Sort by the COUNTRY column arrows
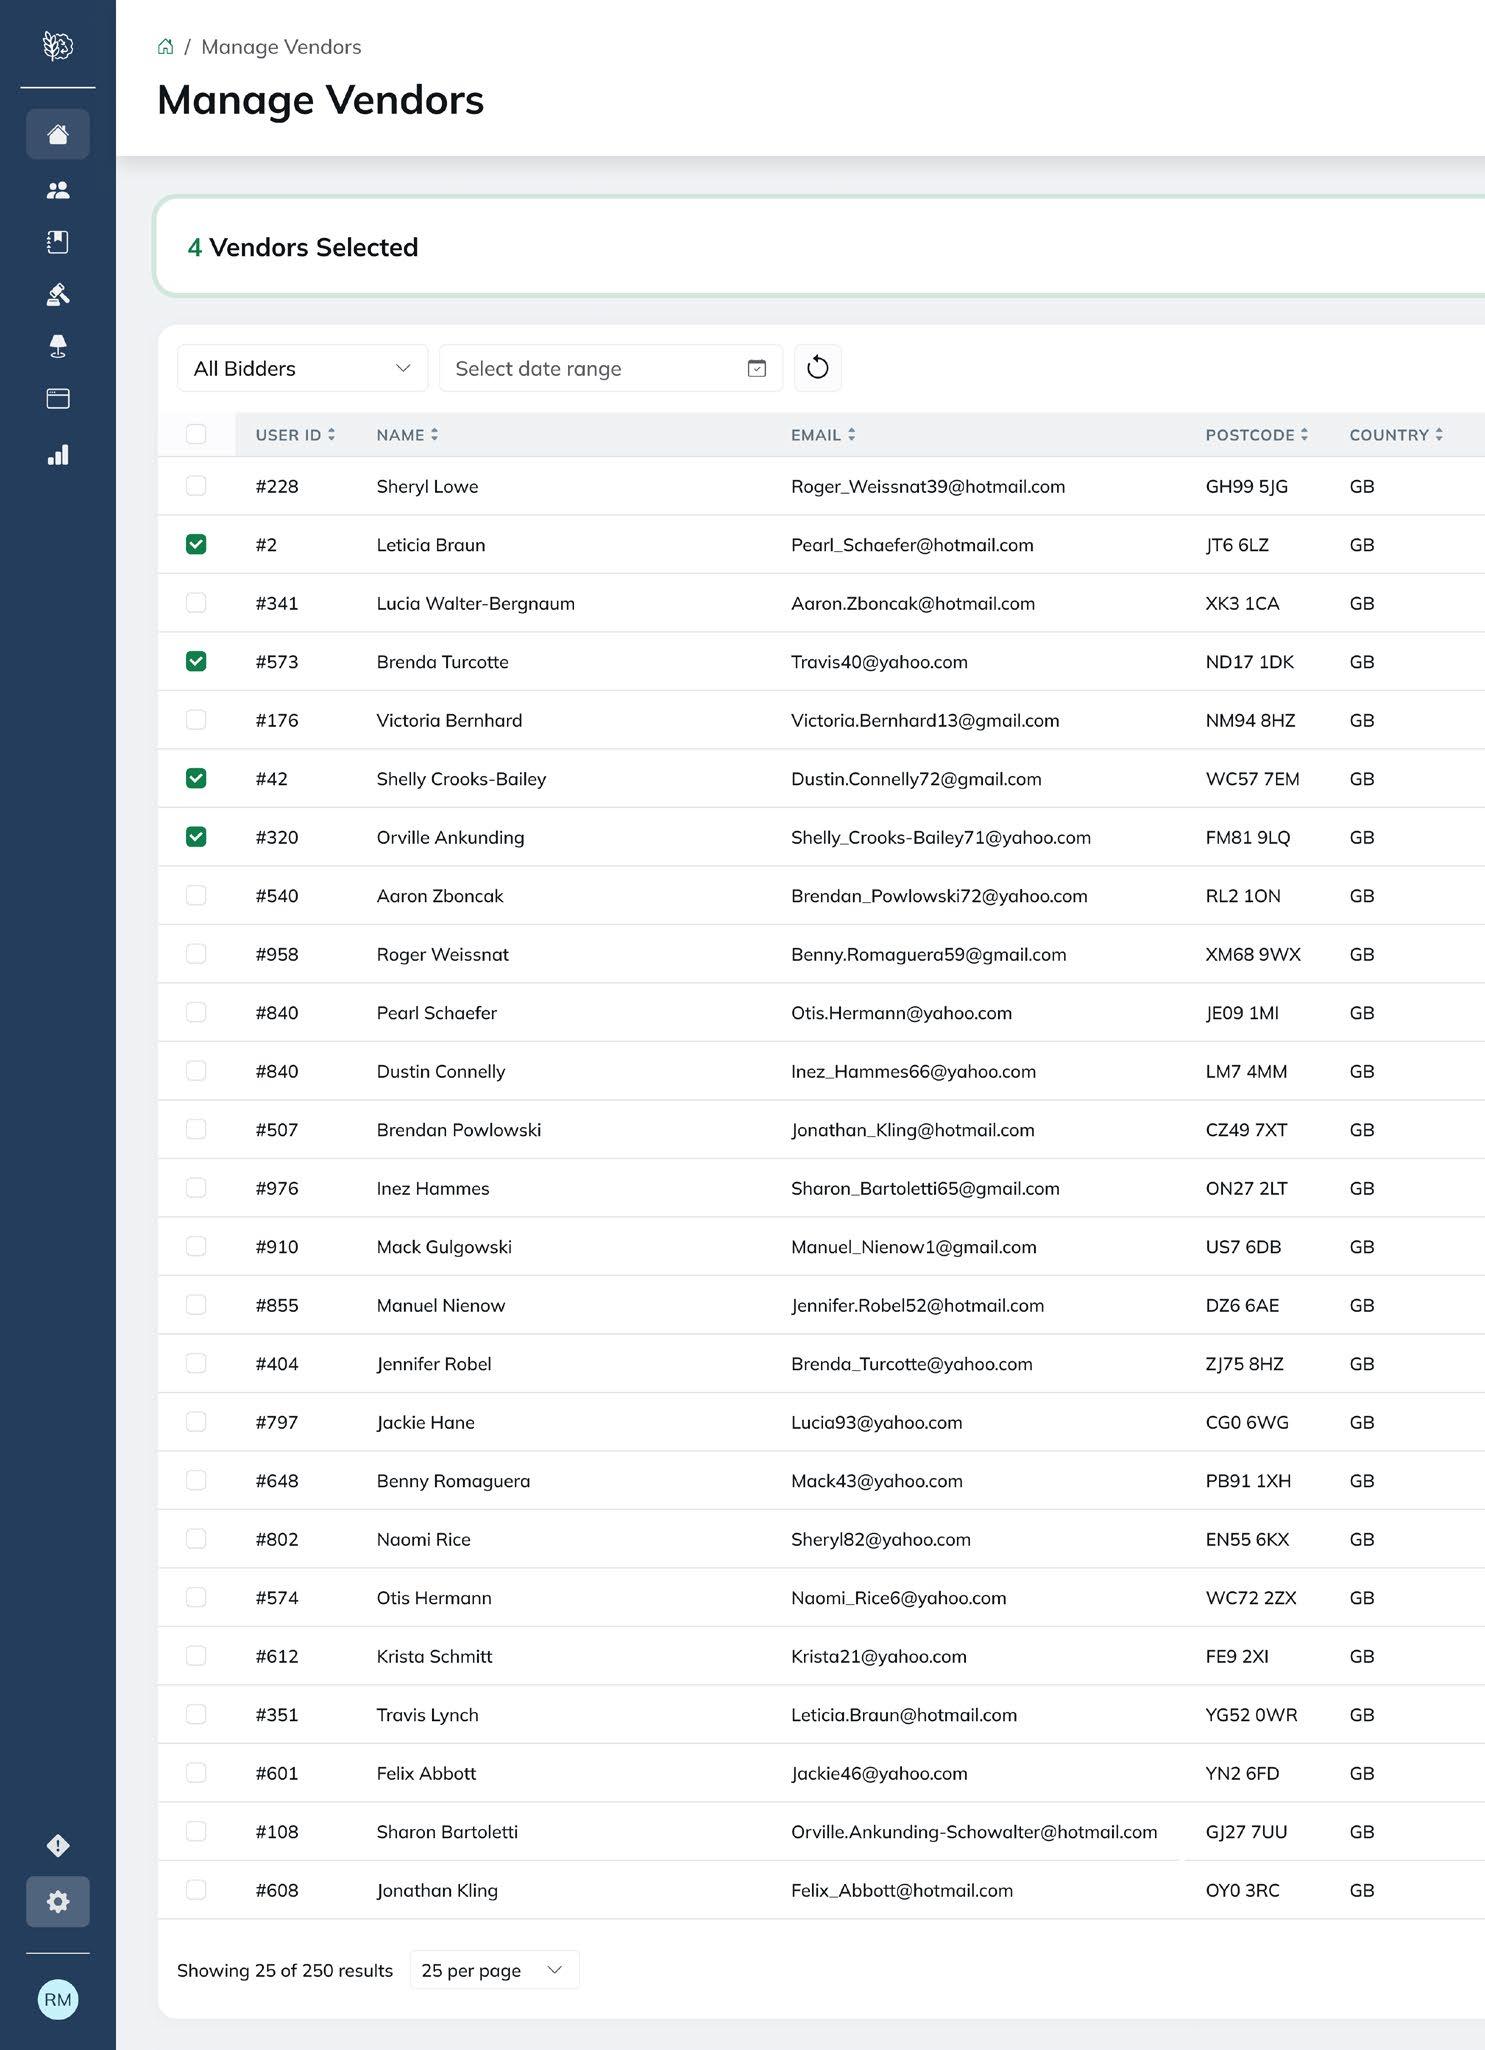The width and height of the screenshot is (1485, 2050). [x=1438, y=434]
